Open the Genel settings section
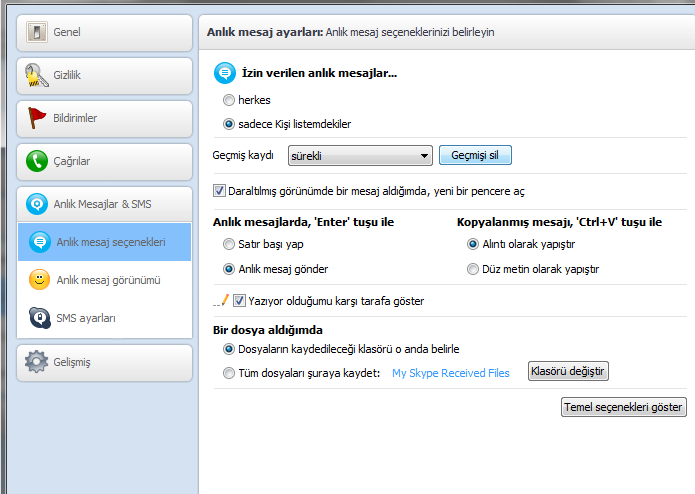The width and height of the screenshot is (695, 494). (105, 33)
